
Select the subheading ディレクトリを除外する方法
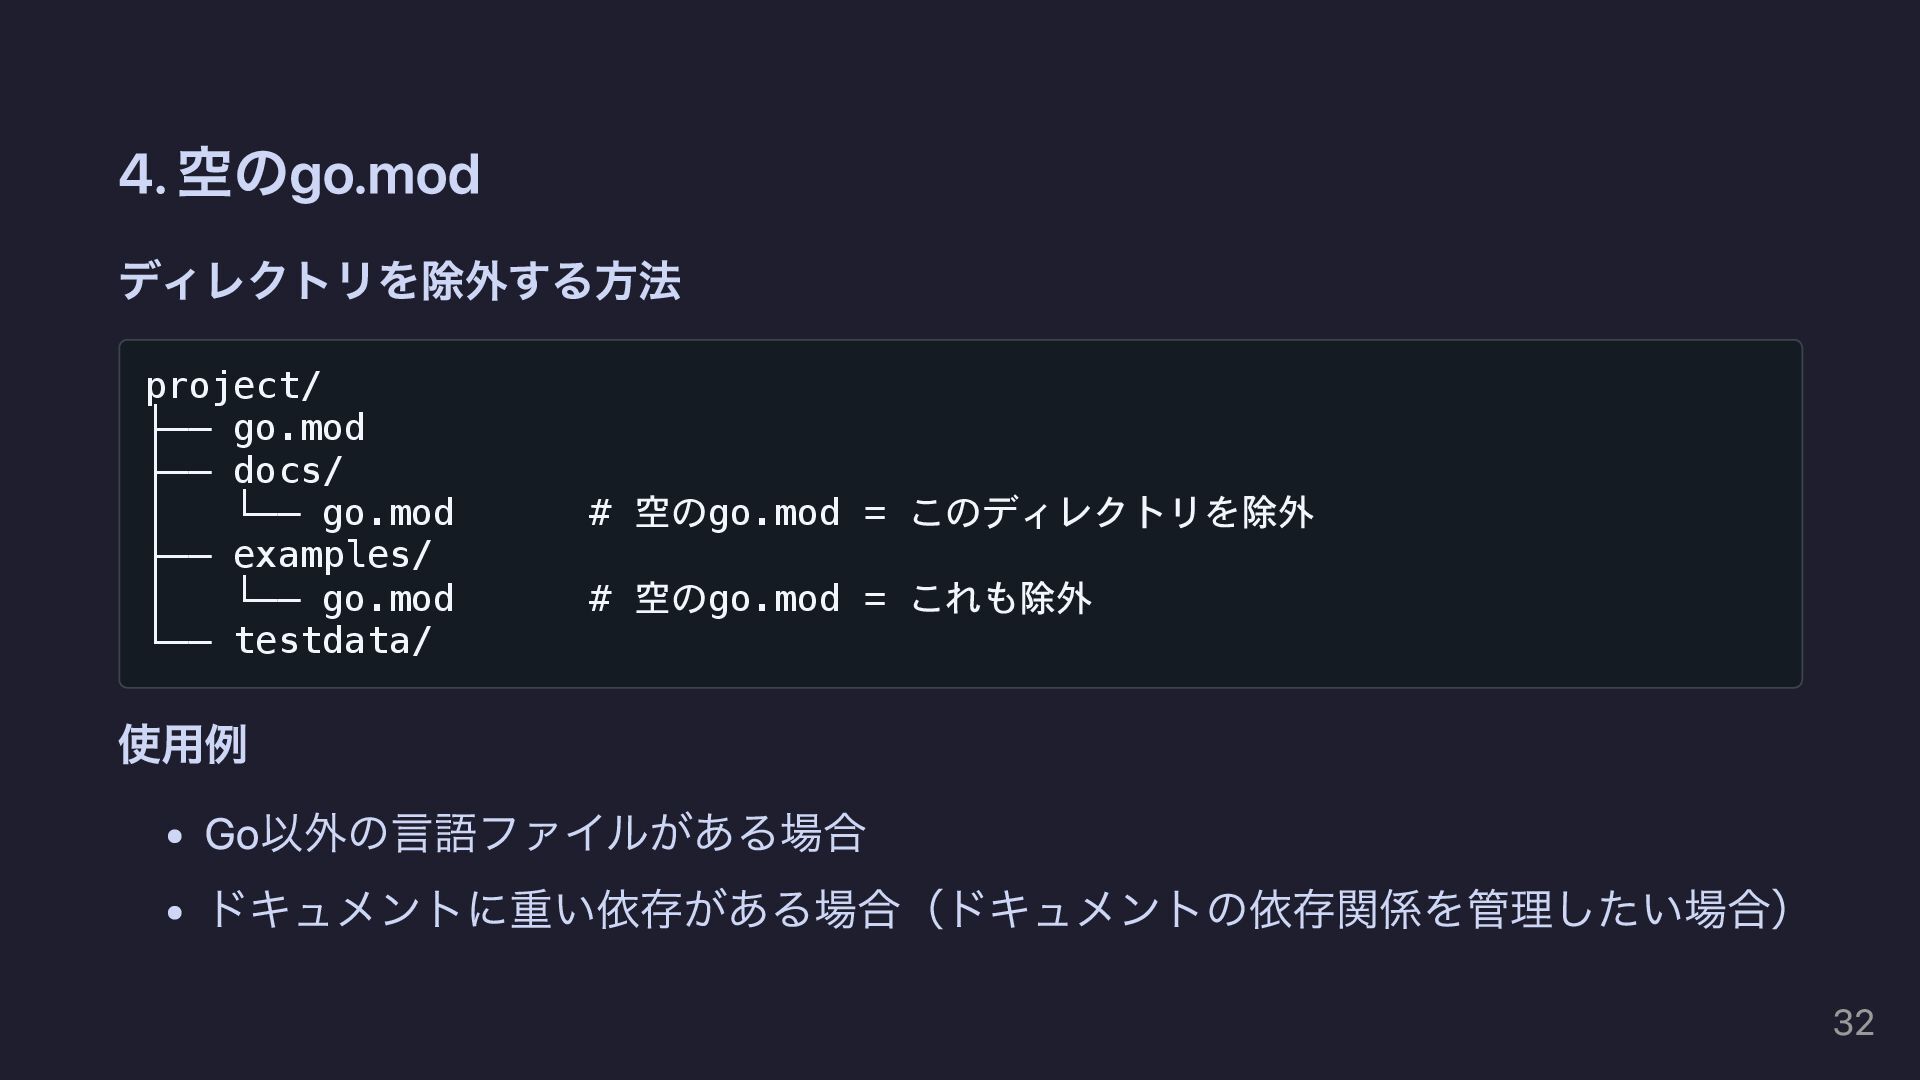399,281
